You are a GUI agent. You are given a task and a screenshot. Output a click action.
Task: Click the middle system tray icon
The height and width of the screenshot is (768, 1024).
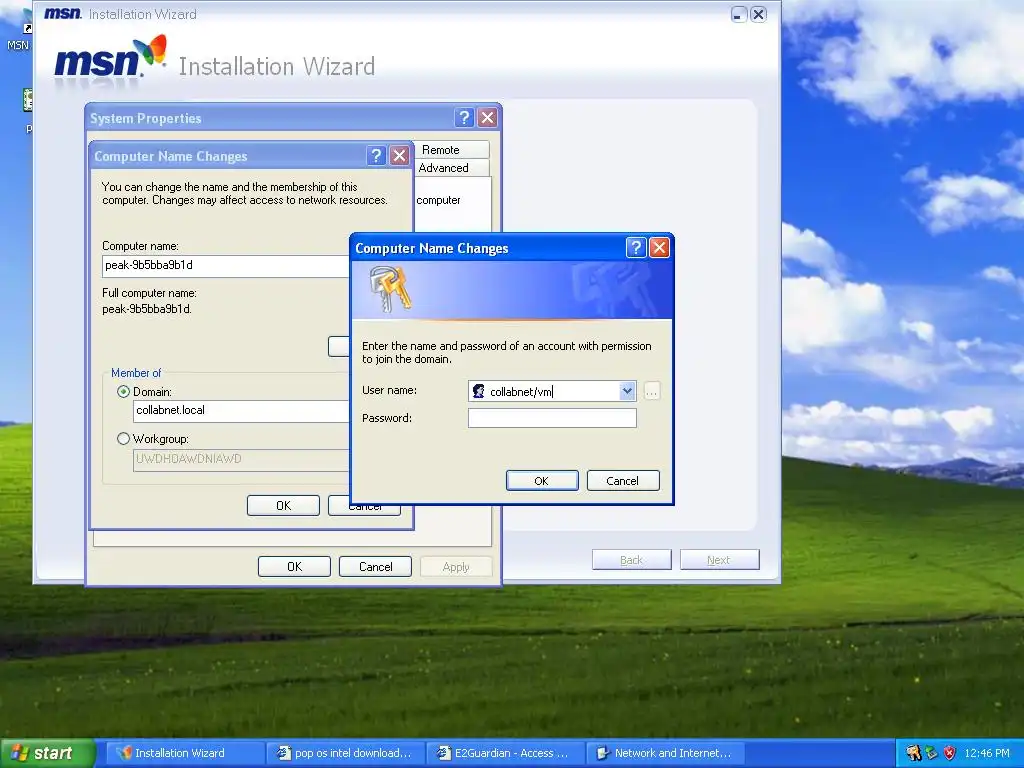(931, 753)
